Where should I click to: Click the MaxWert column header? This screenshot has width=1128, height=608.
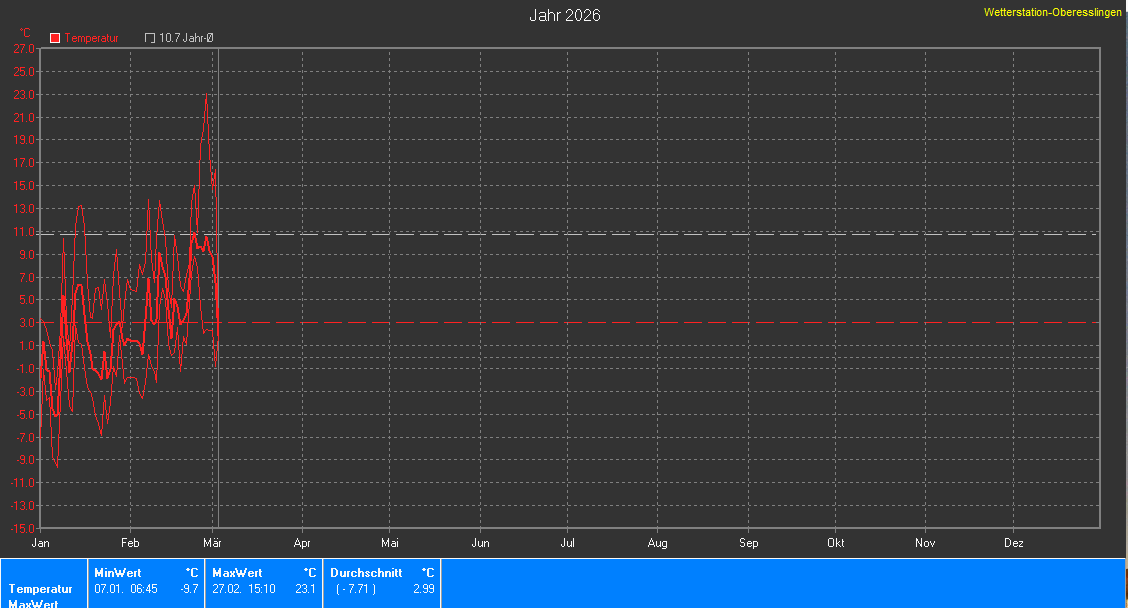point(236,573)
